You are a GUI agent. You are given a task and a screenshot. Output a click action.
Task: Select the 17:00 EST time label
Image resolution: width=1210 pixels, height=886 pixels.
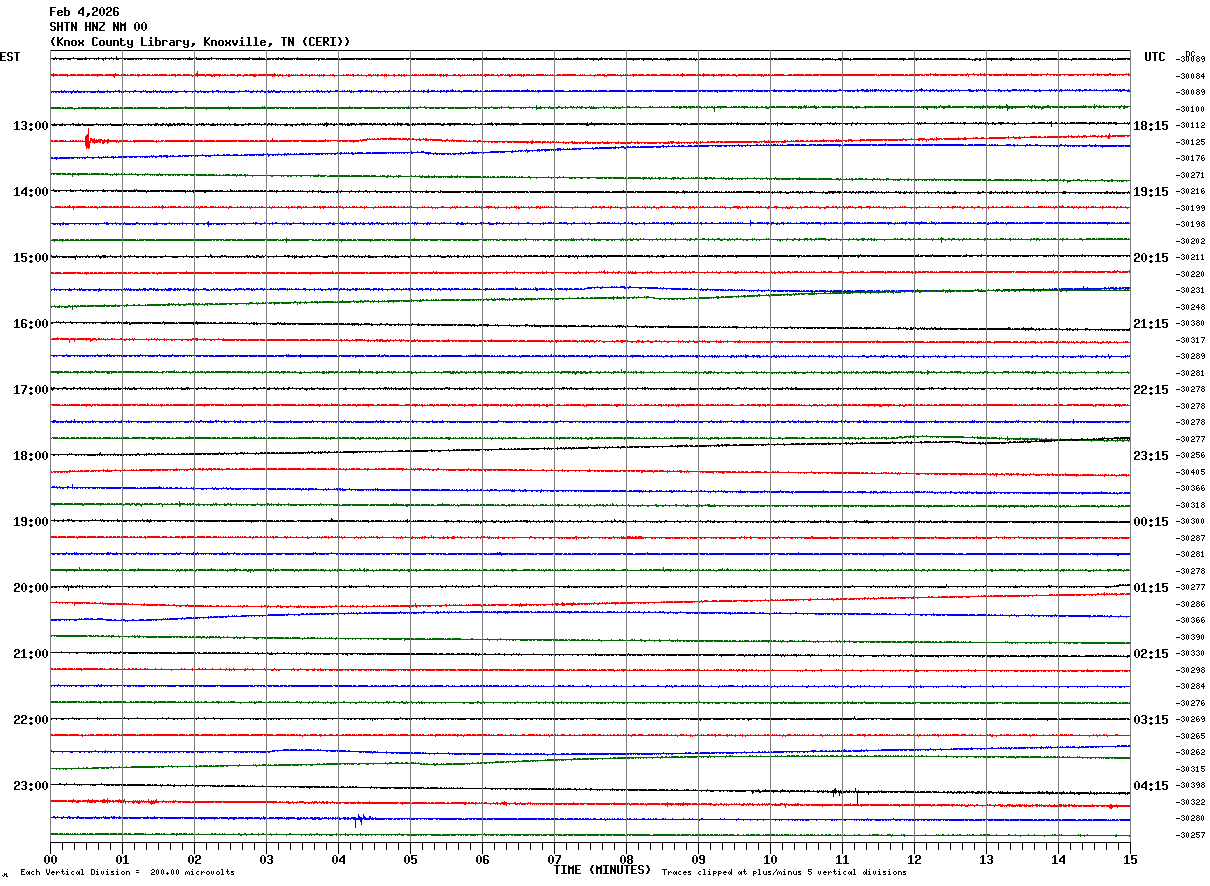(x=30, y=390)
